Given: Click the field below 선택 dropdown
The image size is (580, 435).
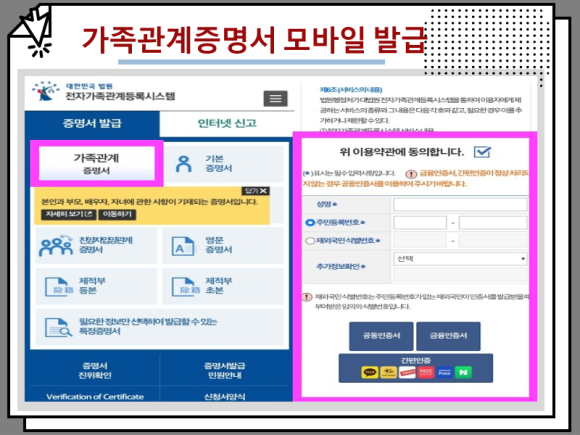Looking at the screenshot, I should click(x=460, y=275).
